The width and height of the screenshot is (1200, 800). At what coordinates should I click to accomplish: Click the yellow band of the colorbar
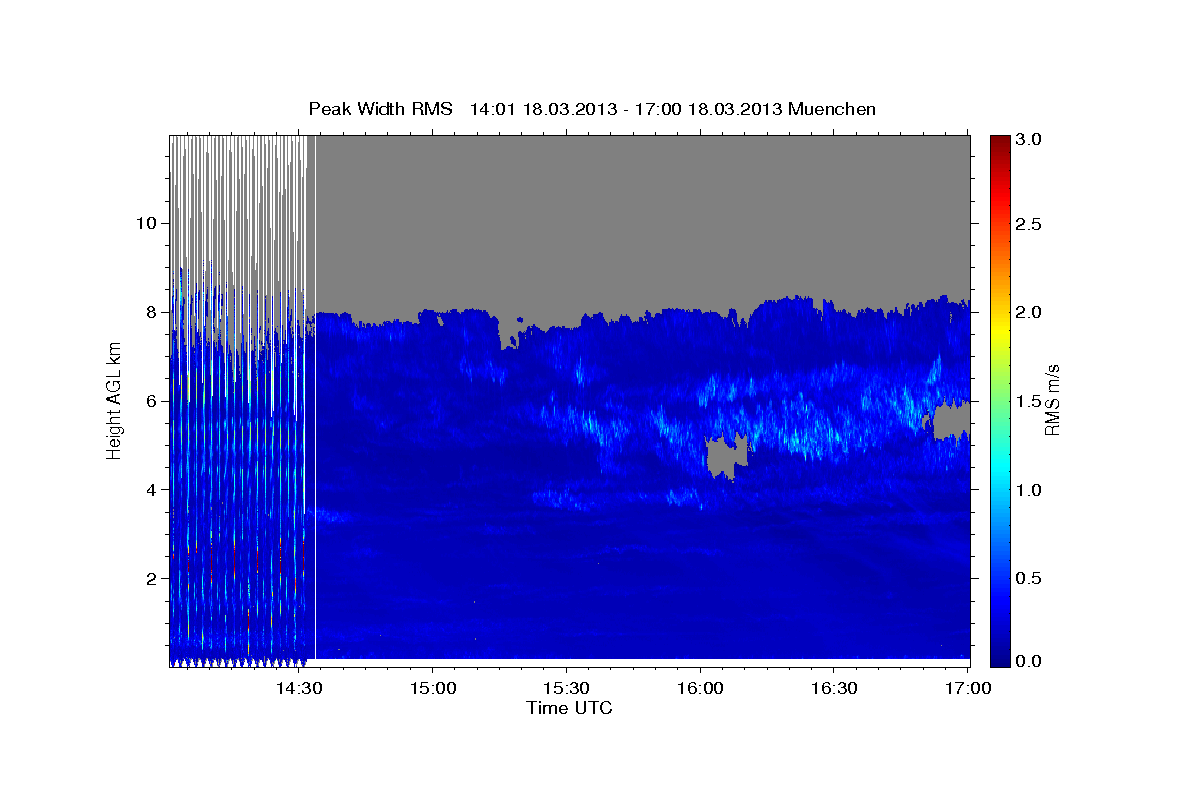click(x=999, y=330)
